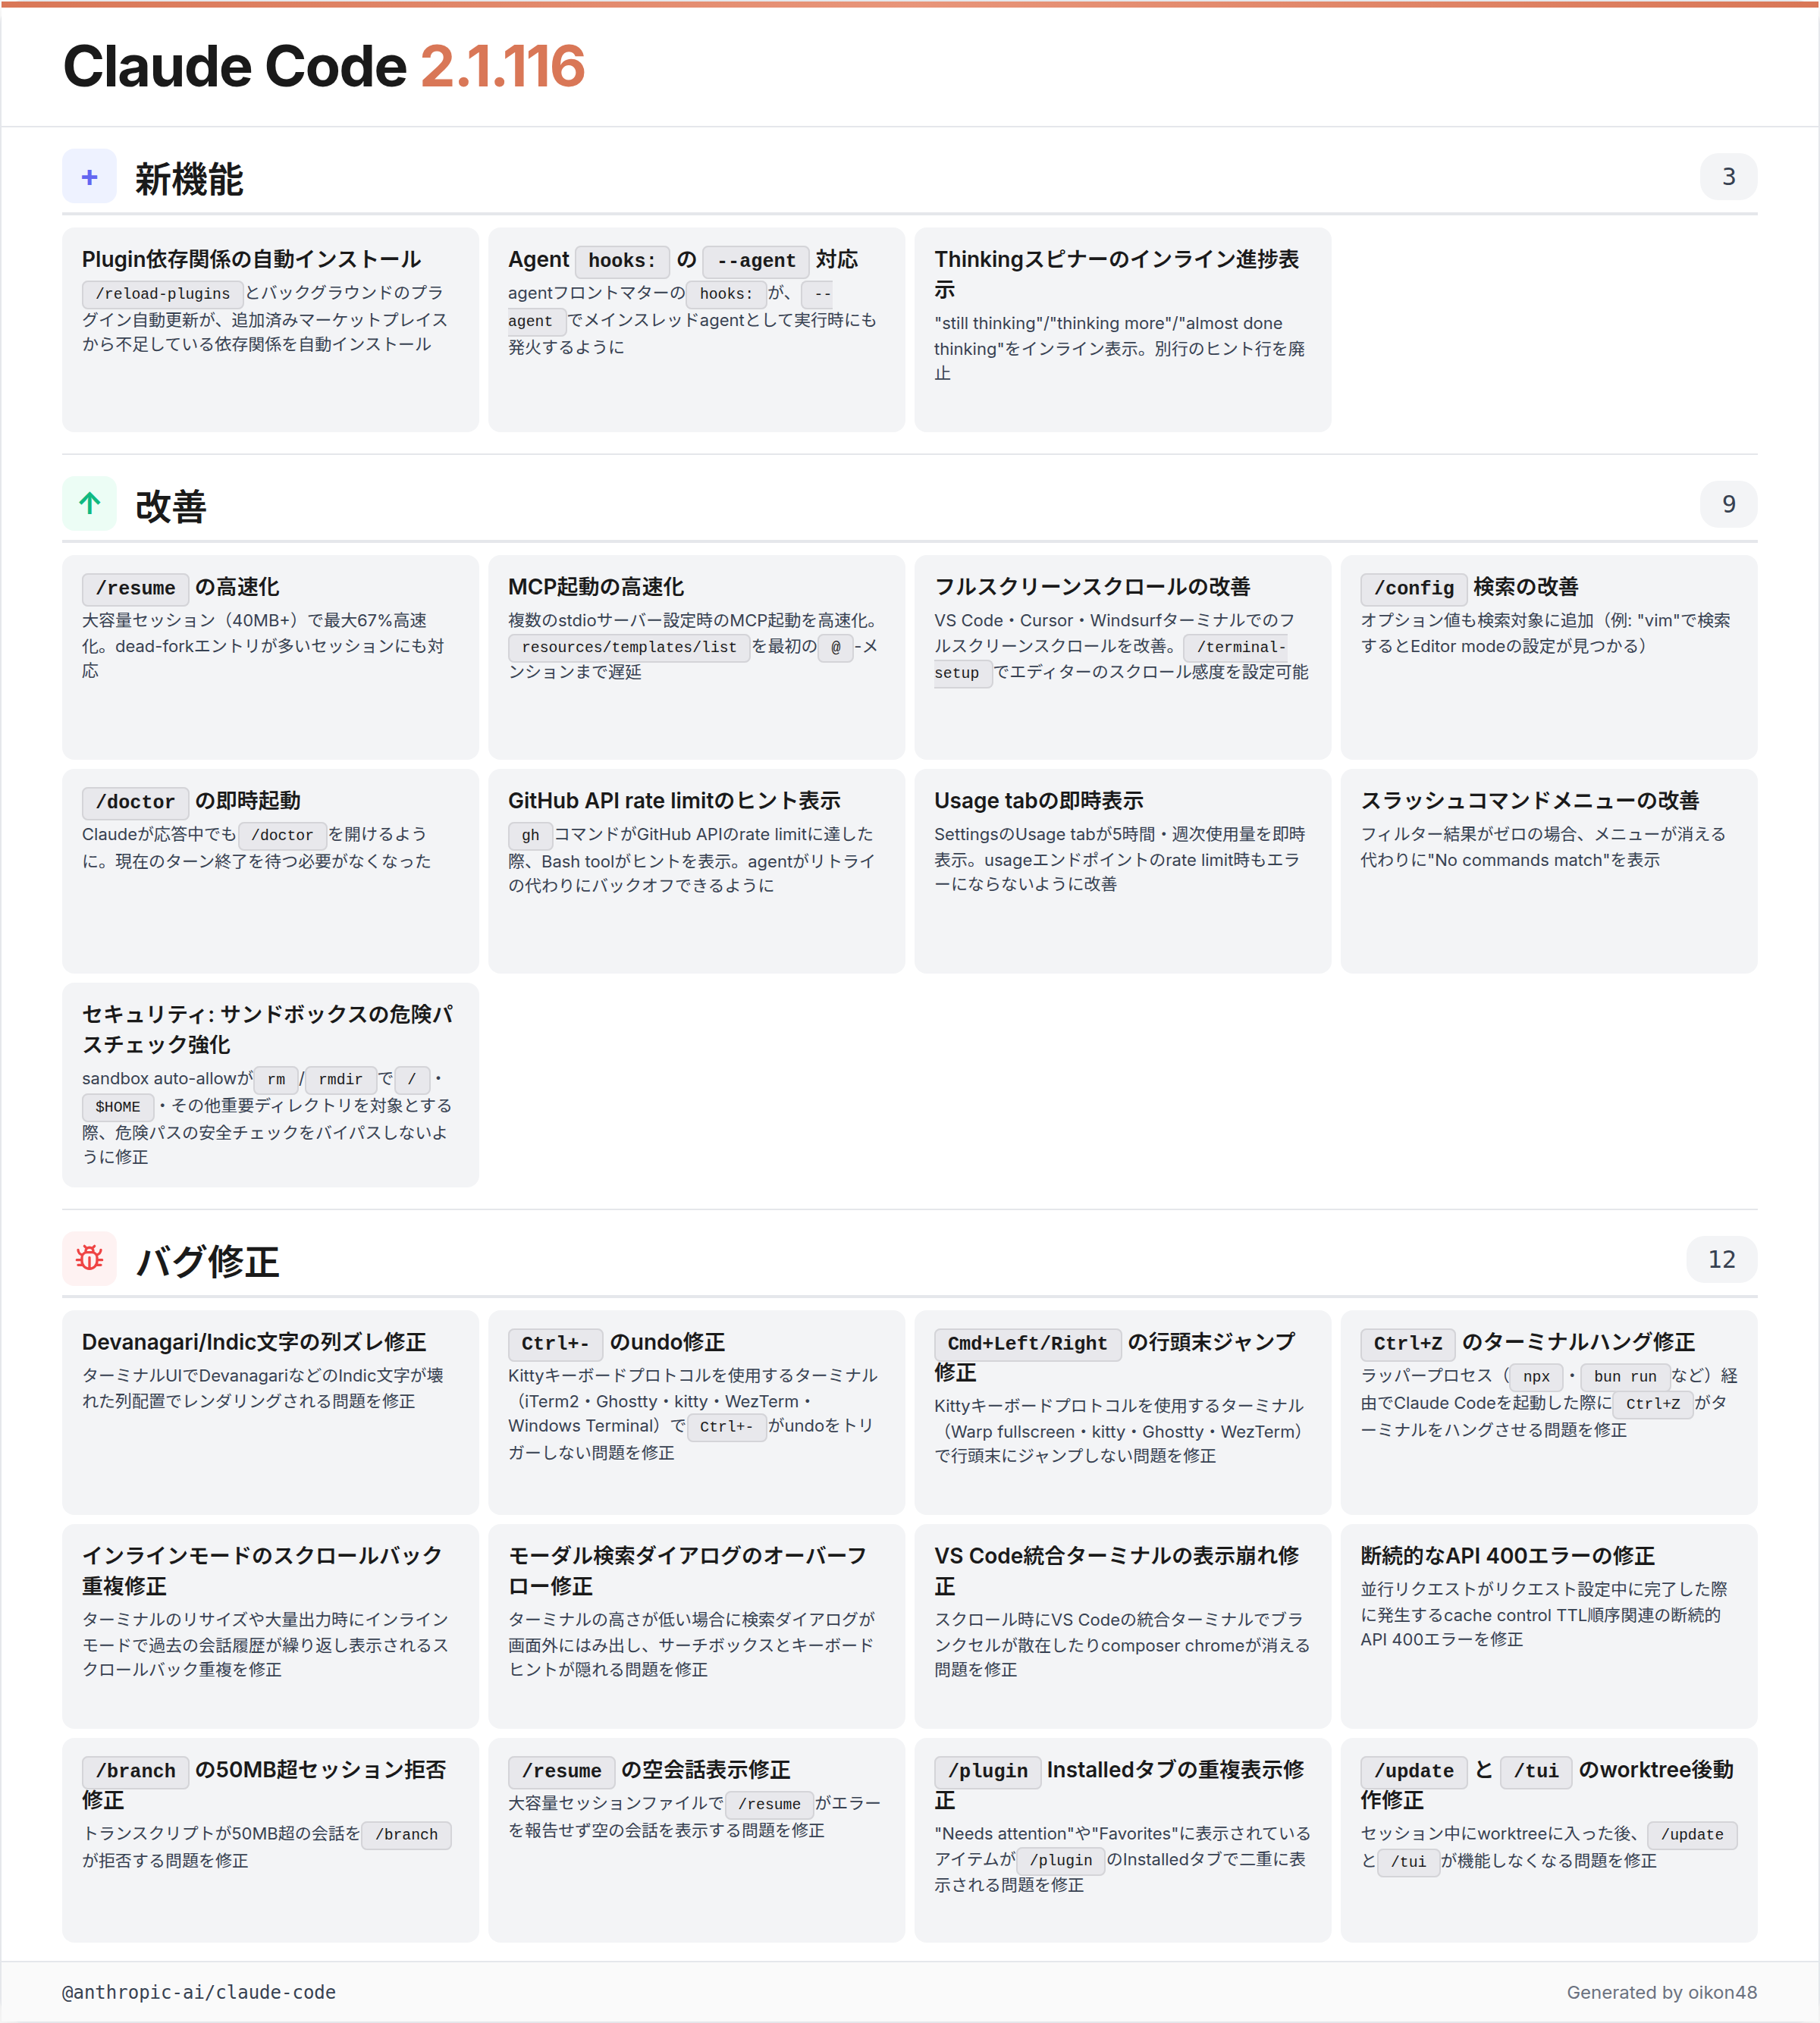The image size is (1820, 2023).
Task: Select the "フルスクリーンスクロールの改善" card title
Action: [x=1092, y=586]
